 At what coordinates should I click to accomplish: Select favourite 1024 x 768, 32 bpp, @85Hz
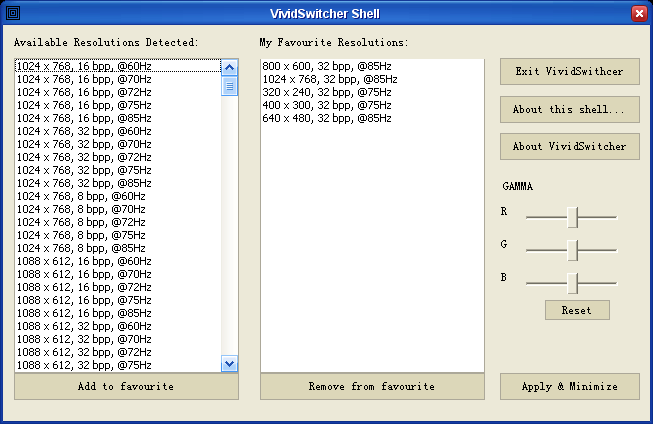pos(372,79)
